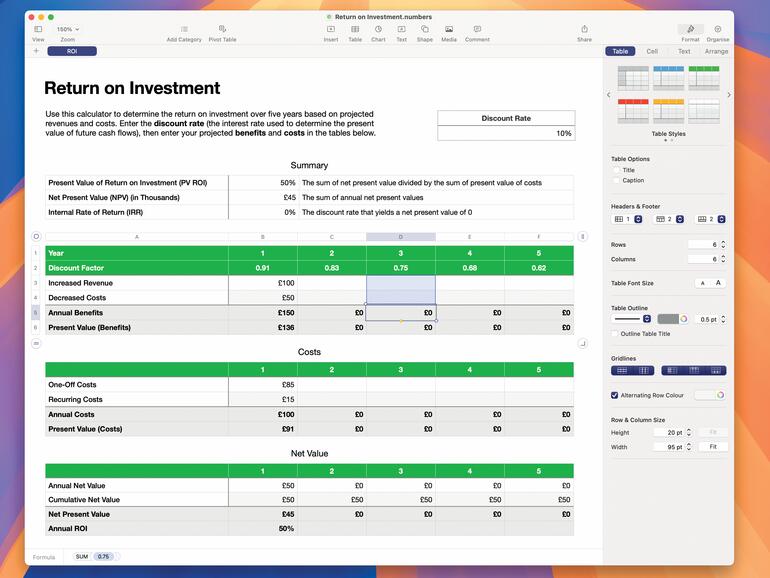Click the Columns count stepper

(x=723, y=259)
